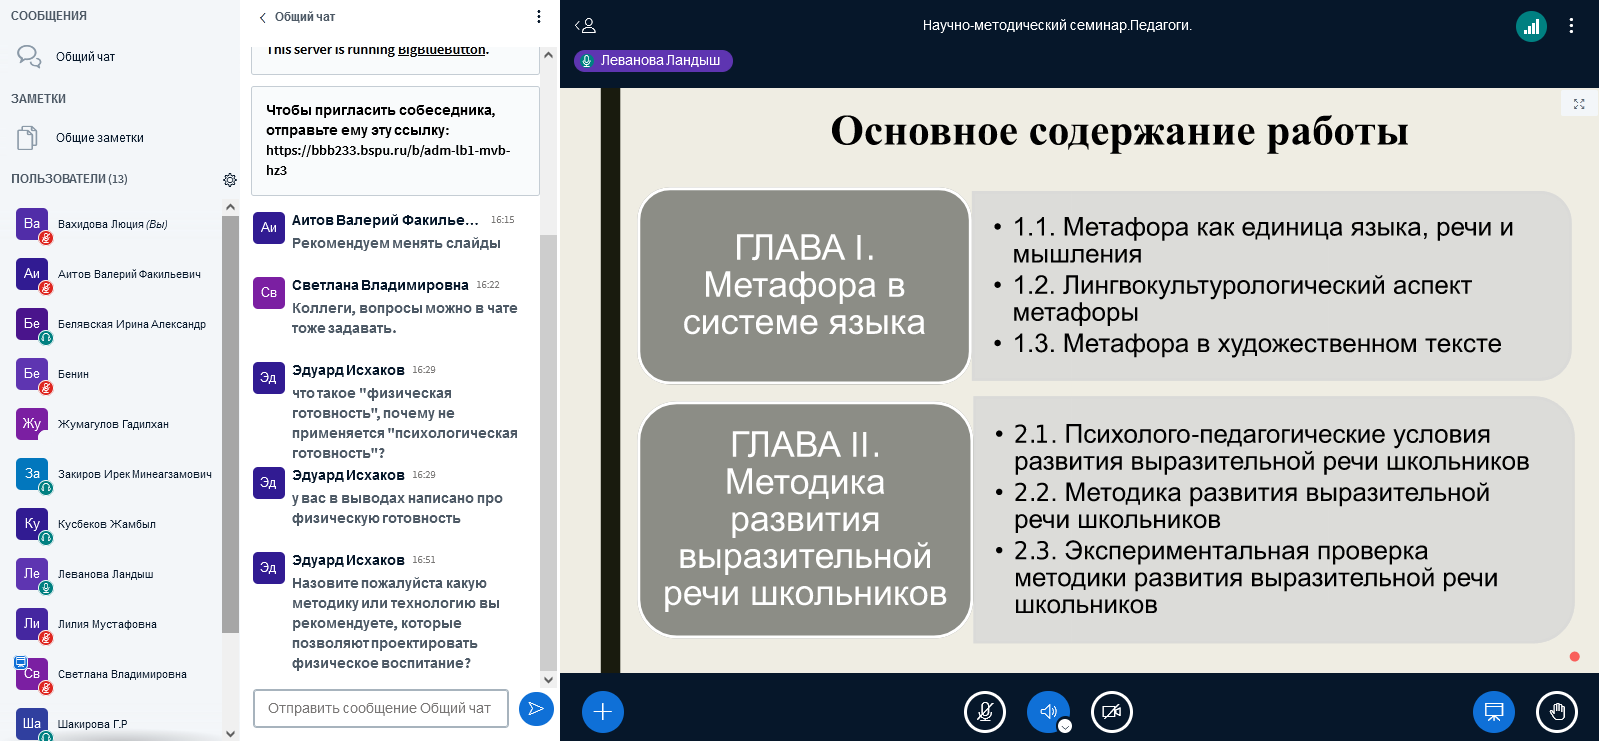Unmute the microphone button

984,712
